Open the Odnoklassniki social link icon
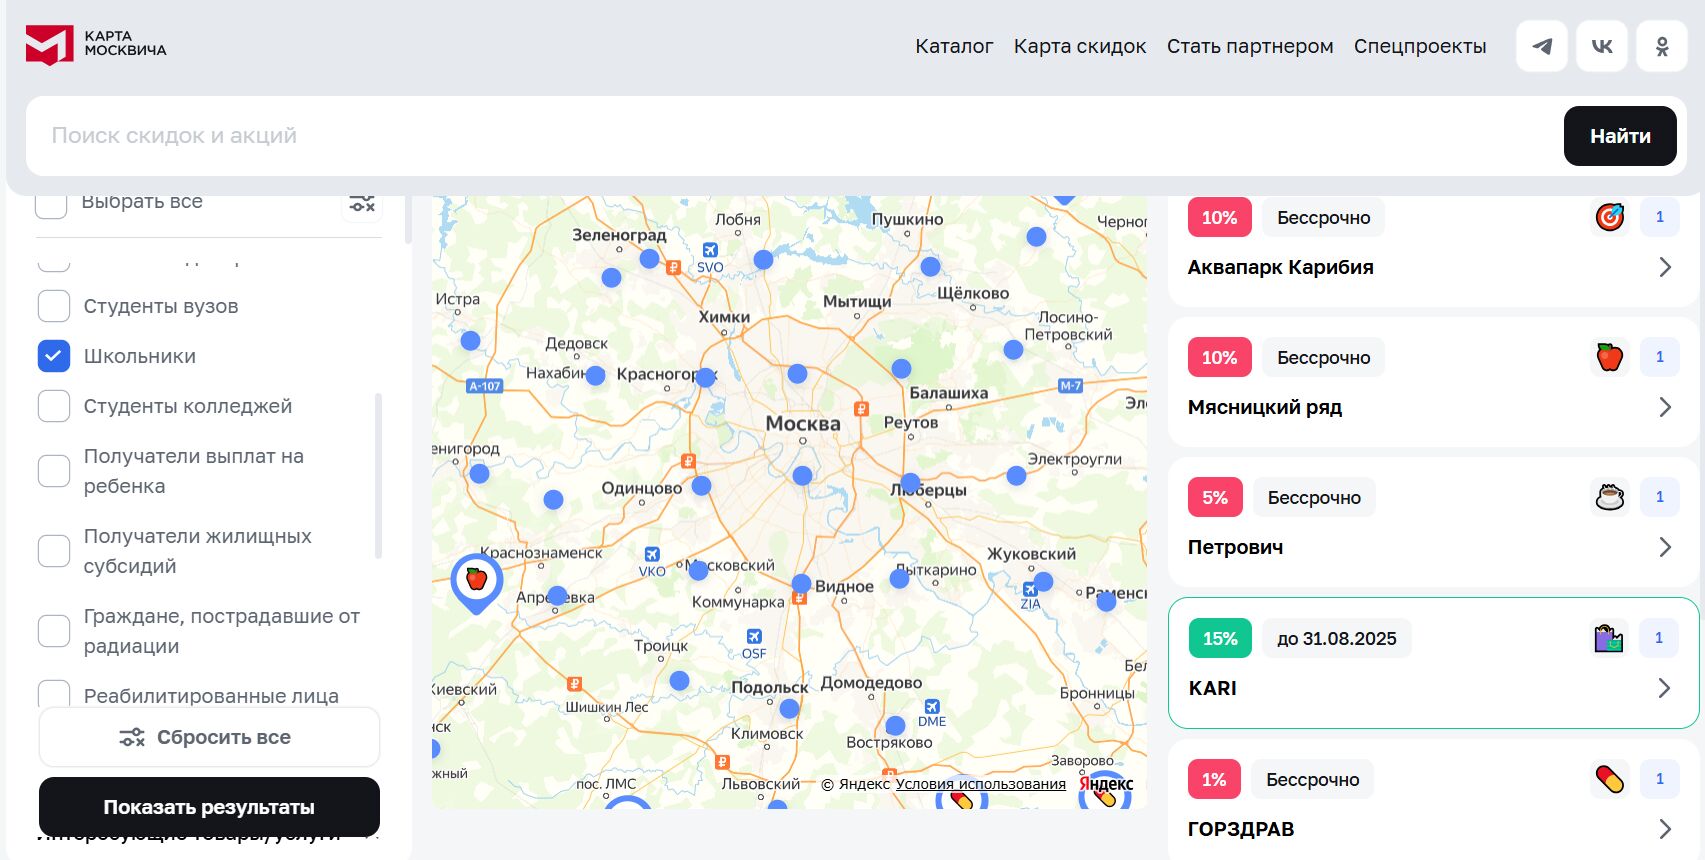1705x860 pixels. click(x=1662, y=46)
